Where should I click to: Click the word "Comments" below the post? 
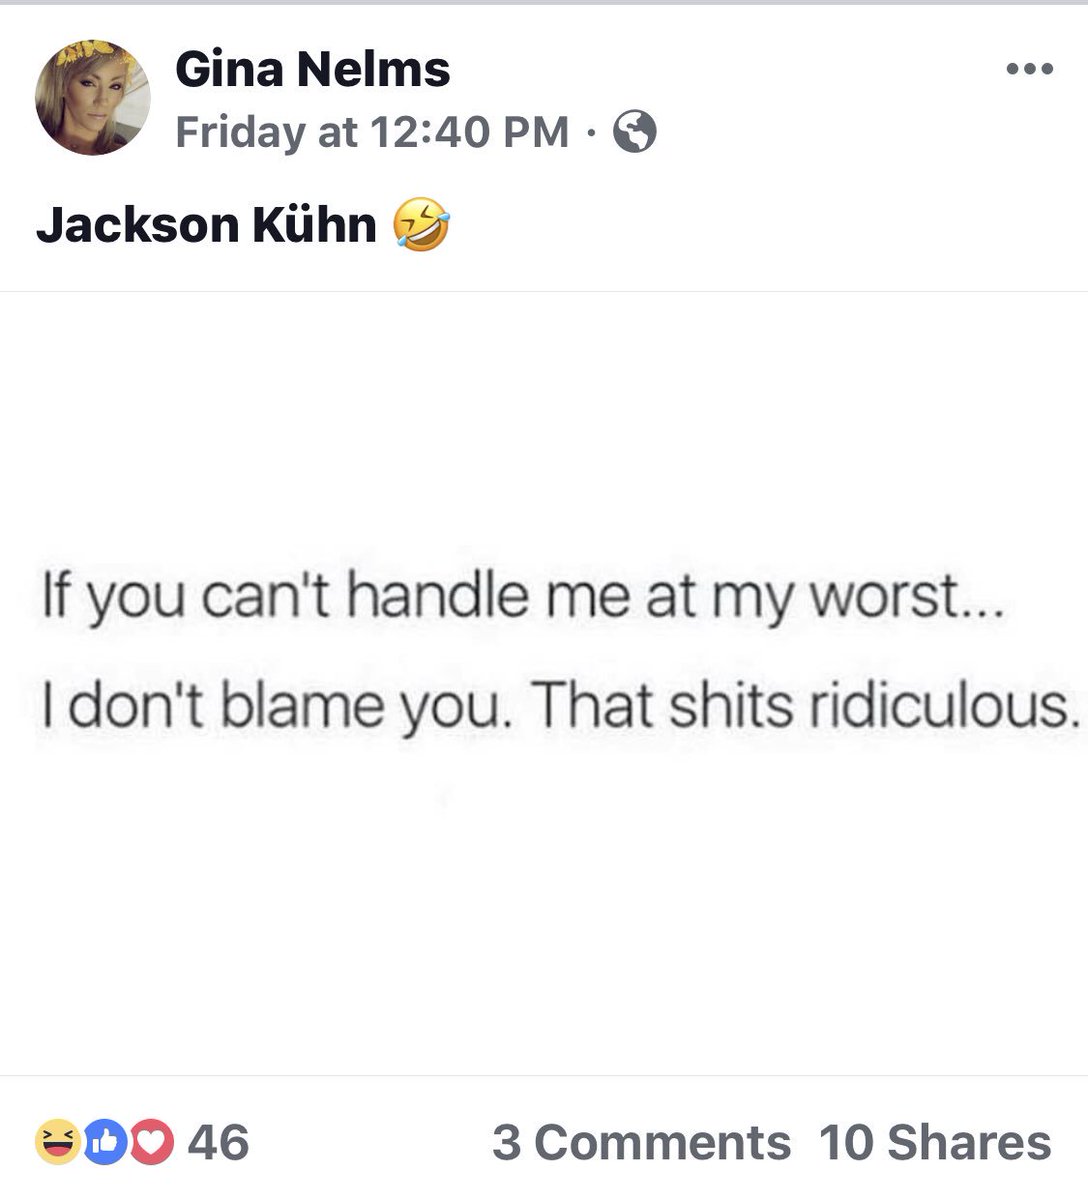click(x=662, y=1143)
